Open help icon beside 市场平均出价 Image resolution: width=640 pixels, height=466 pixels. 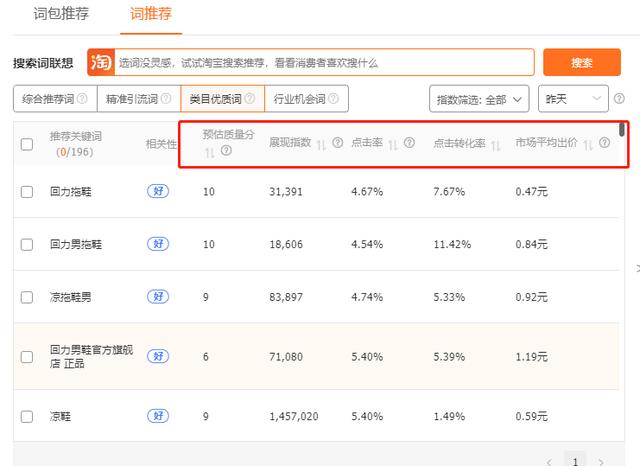point(604,142)
